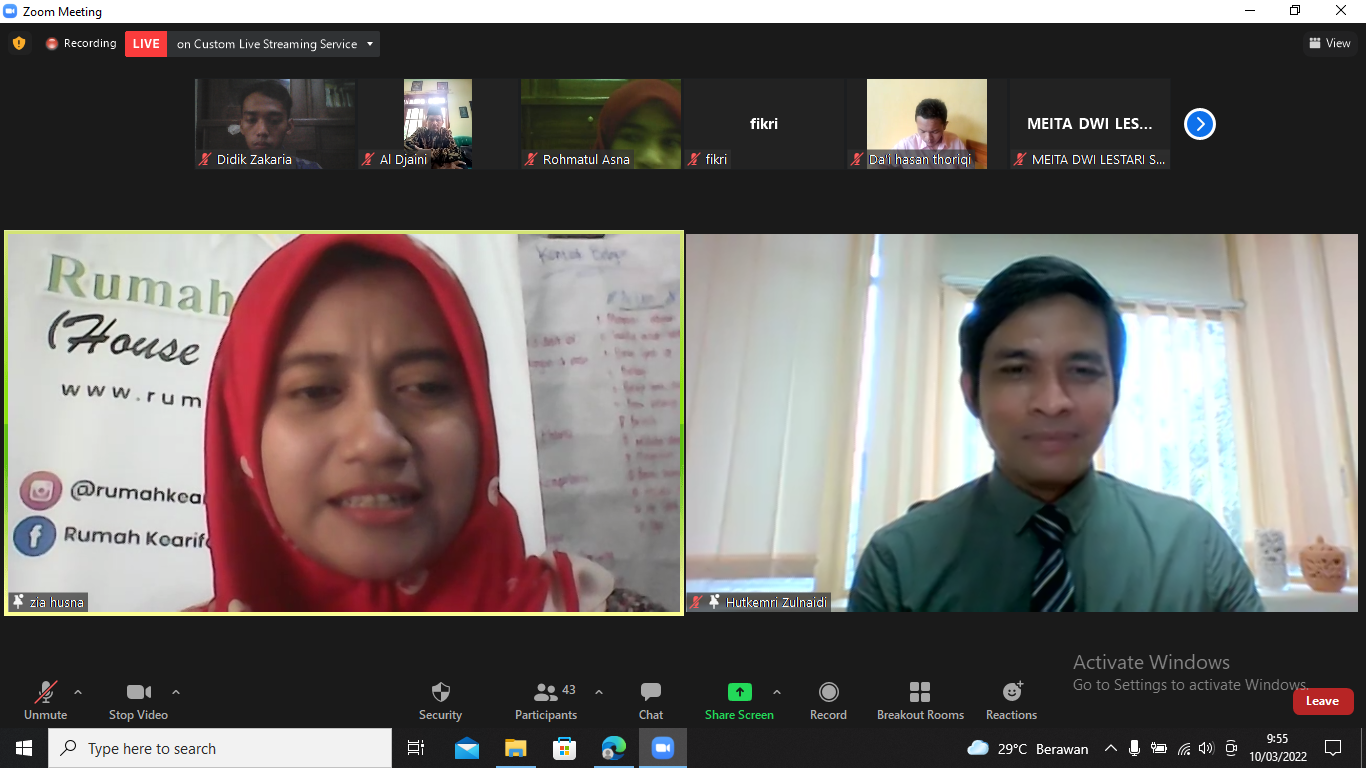Open tray Wi-Fi network settings
1366x768 pixels.
[x=1184, y=748]
